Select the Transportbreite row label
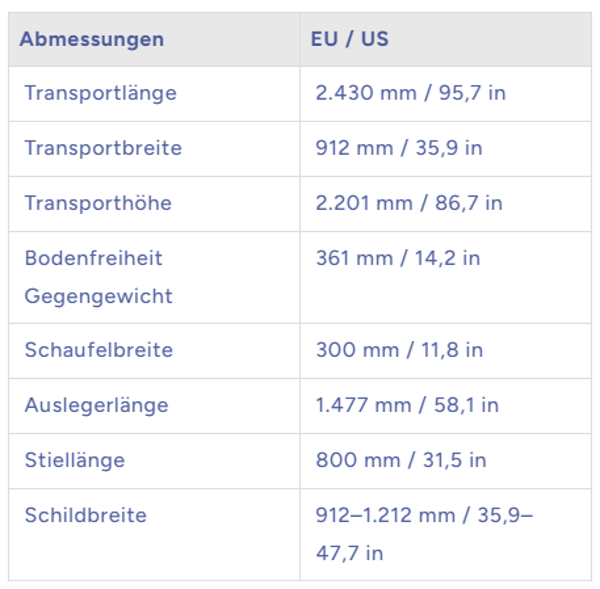 pyautogui.click(x=103, y=148)
